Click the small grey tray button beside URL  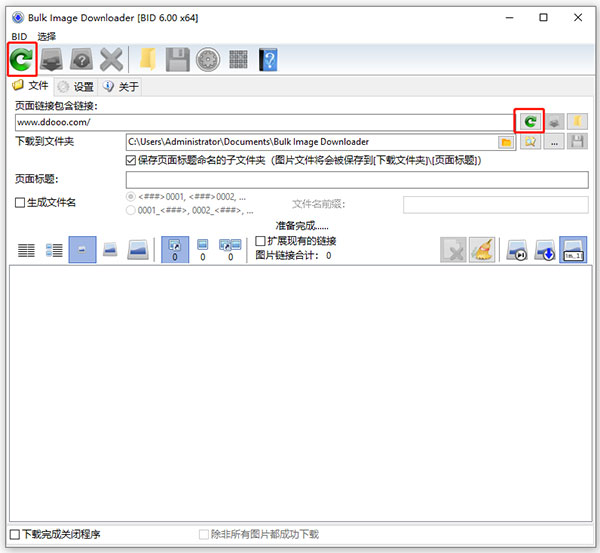click(554, 122)
